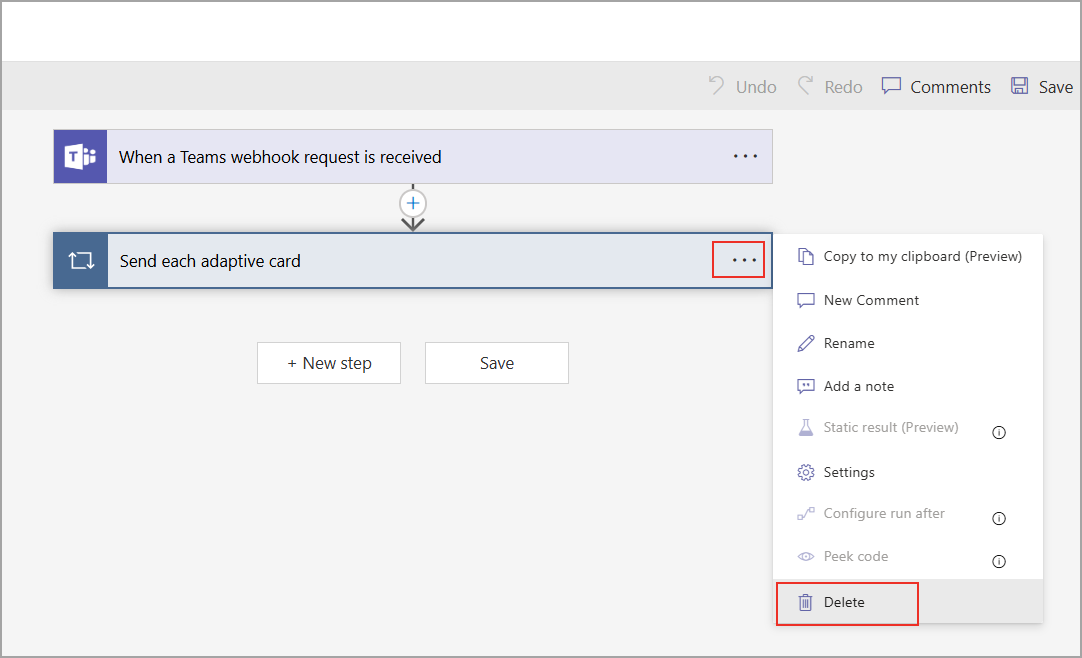Click the trash can Delete icon
This screenshot has width=1082, height=658.
point(805,603)
